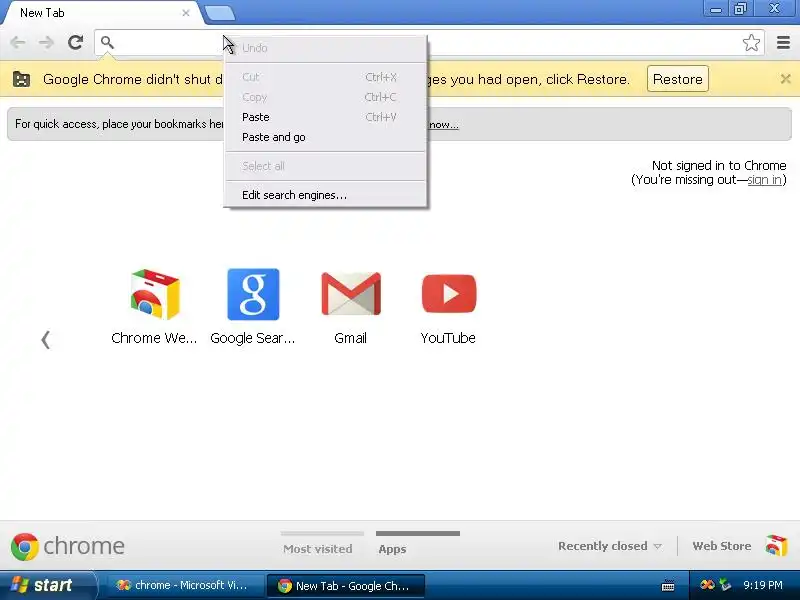Reload the page with refresh icon
This screenshot has width=800, height=600.
(x=76, y=42)
